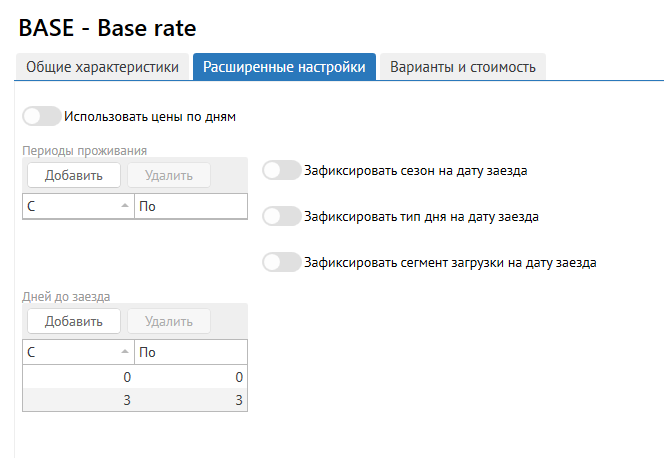This screenshot has width=664, height=458.
Task: Click 'По' column header in Периоды проживания
Action: coord(190,206)
